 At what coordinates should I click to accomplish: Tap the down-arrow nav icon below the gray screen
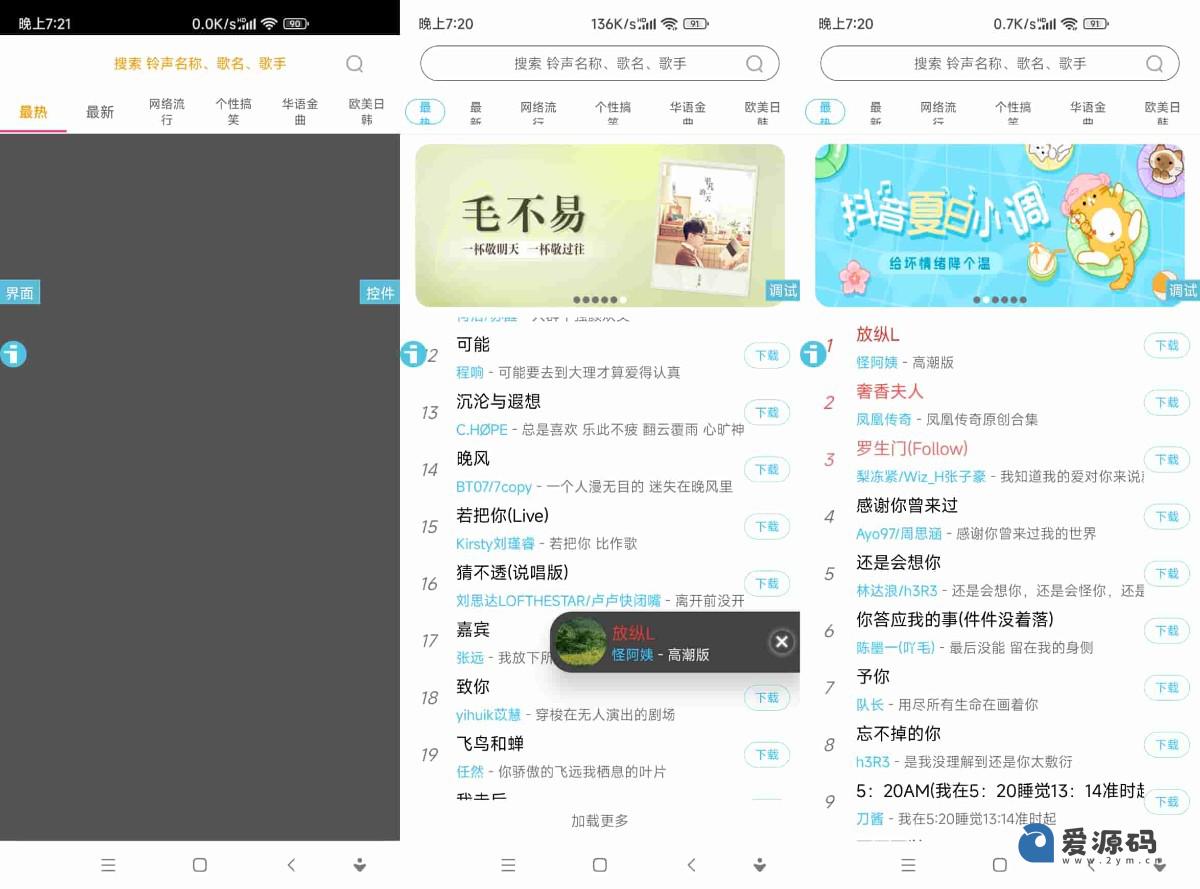coord(359,865)
